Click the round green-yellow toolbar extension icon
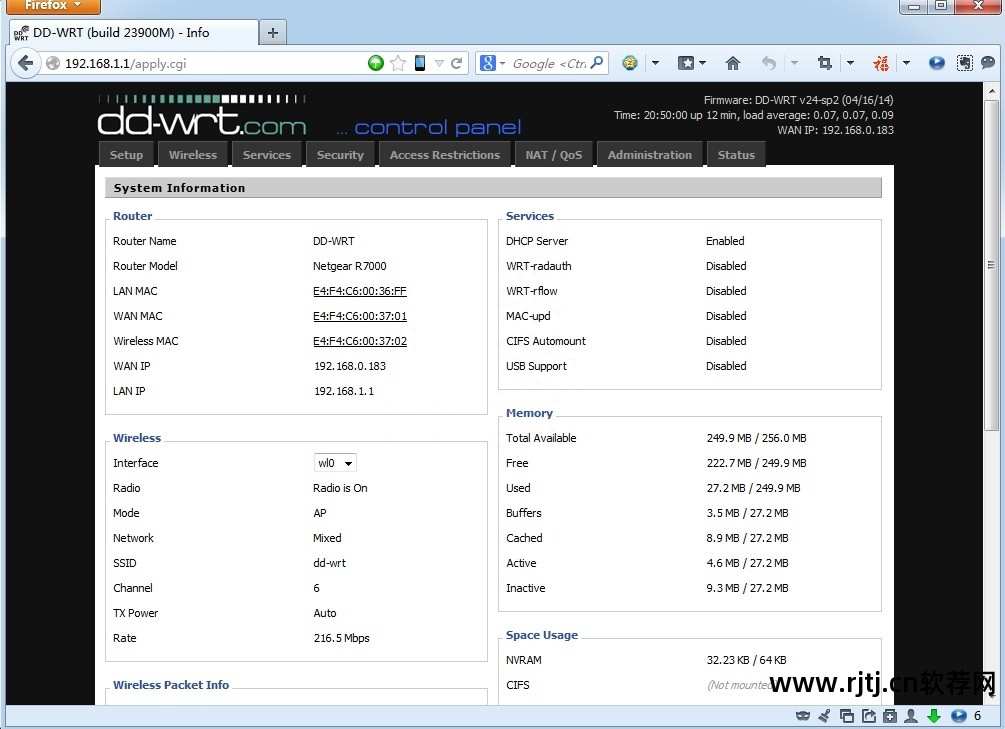 [x=630, y=63]
